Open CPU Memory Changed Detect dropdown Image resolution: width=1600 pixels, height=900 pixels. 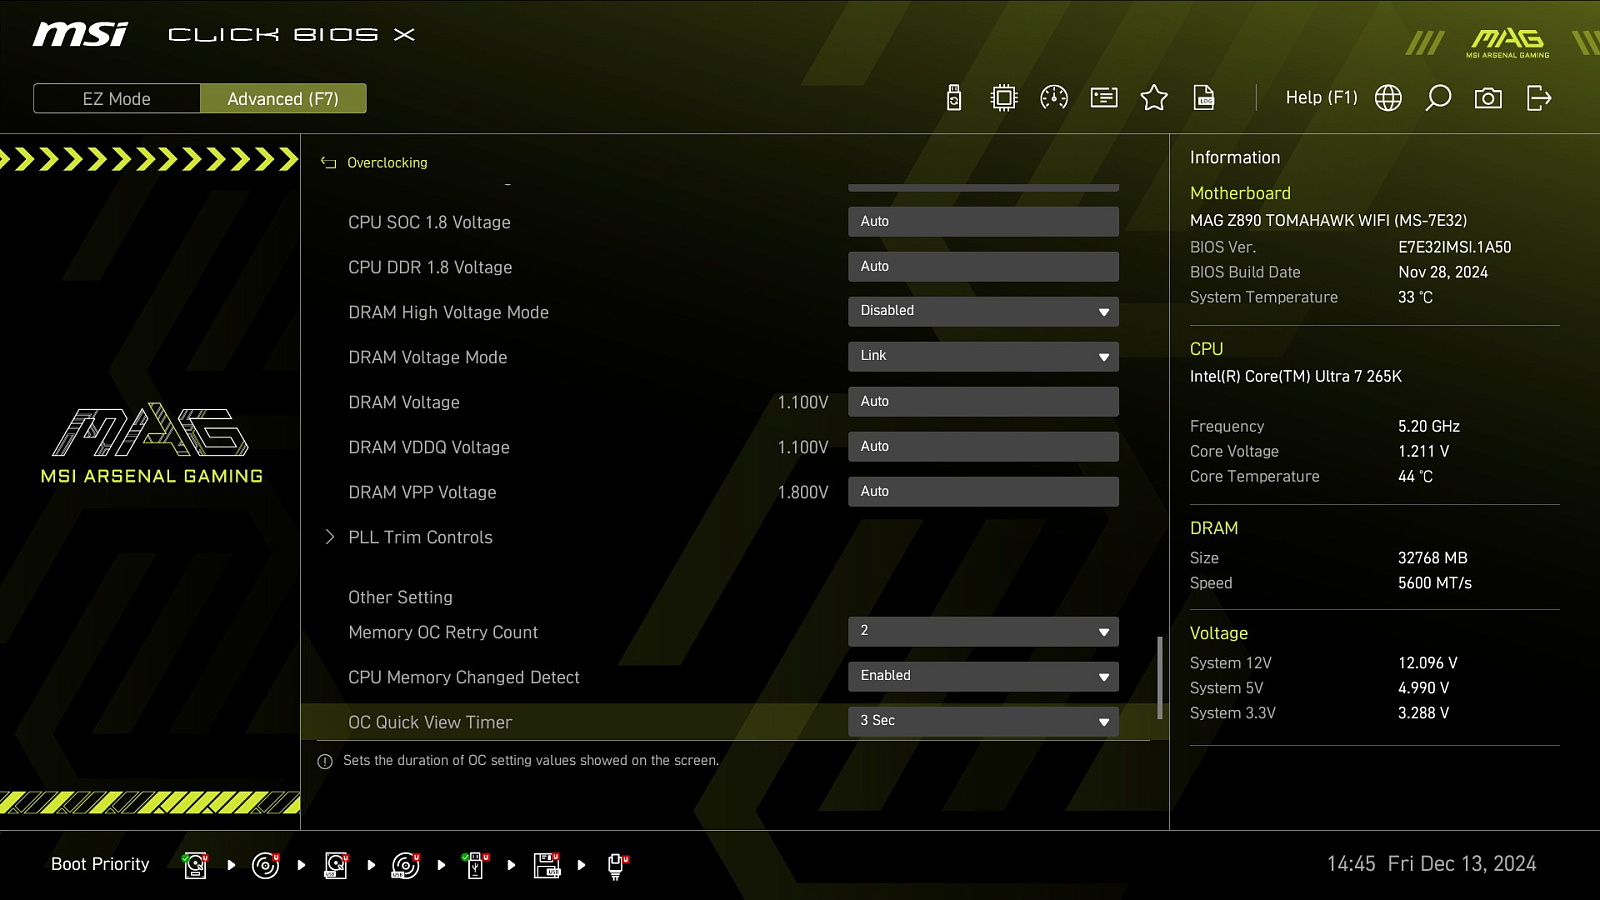point(983,676)
